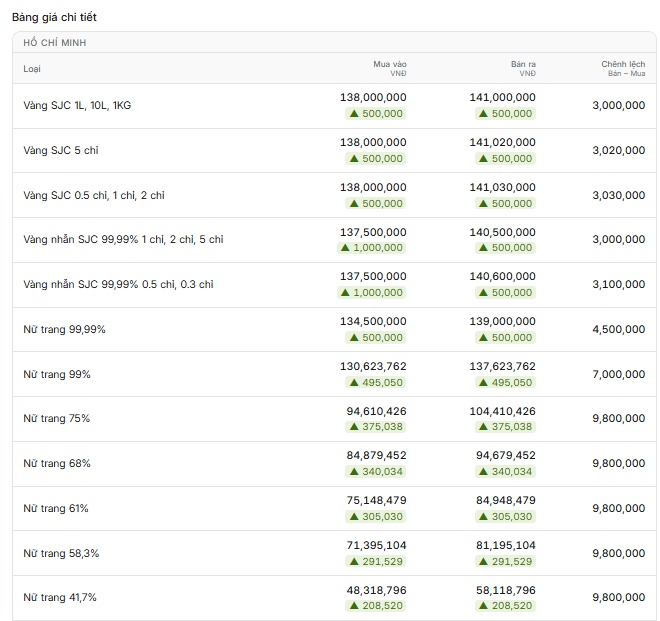Click the sell change badge 208,520
Viewport: 660px width, 621px height.
(x=506, y=606)
